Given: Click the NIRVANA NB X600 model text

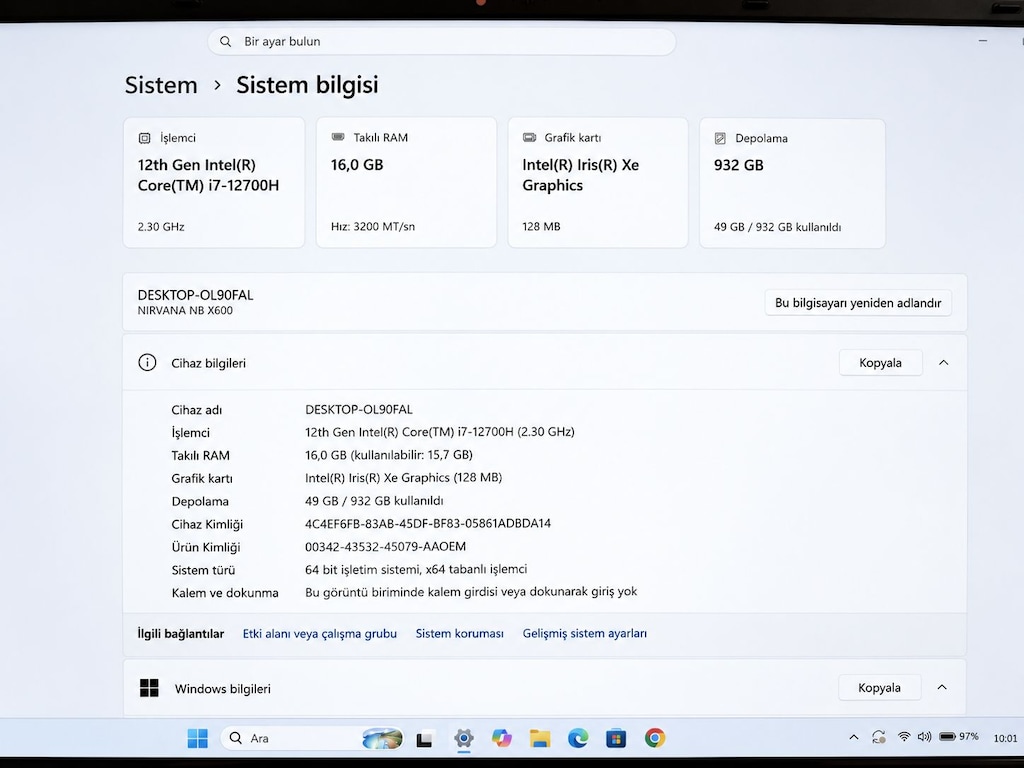Looking at the screenshot, I should [185, 311].
